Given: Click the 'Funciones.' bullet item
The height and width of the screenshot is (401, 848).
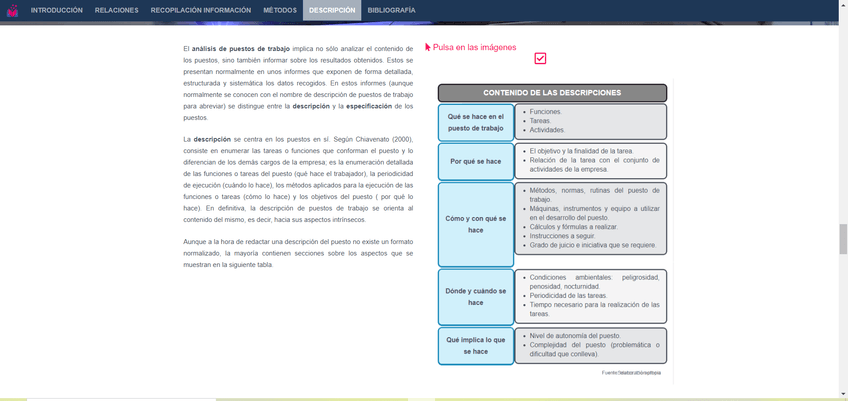Looking at the screenshot, I should (545, 111).
